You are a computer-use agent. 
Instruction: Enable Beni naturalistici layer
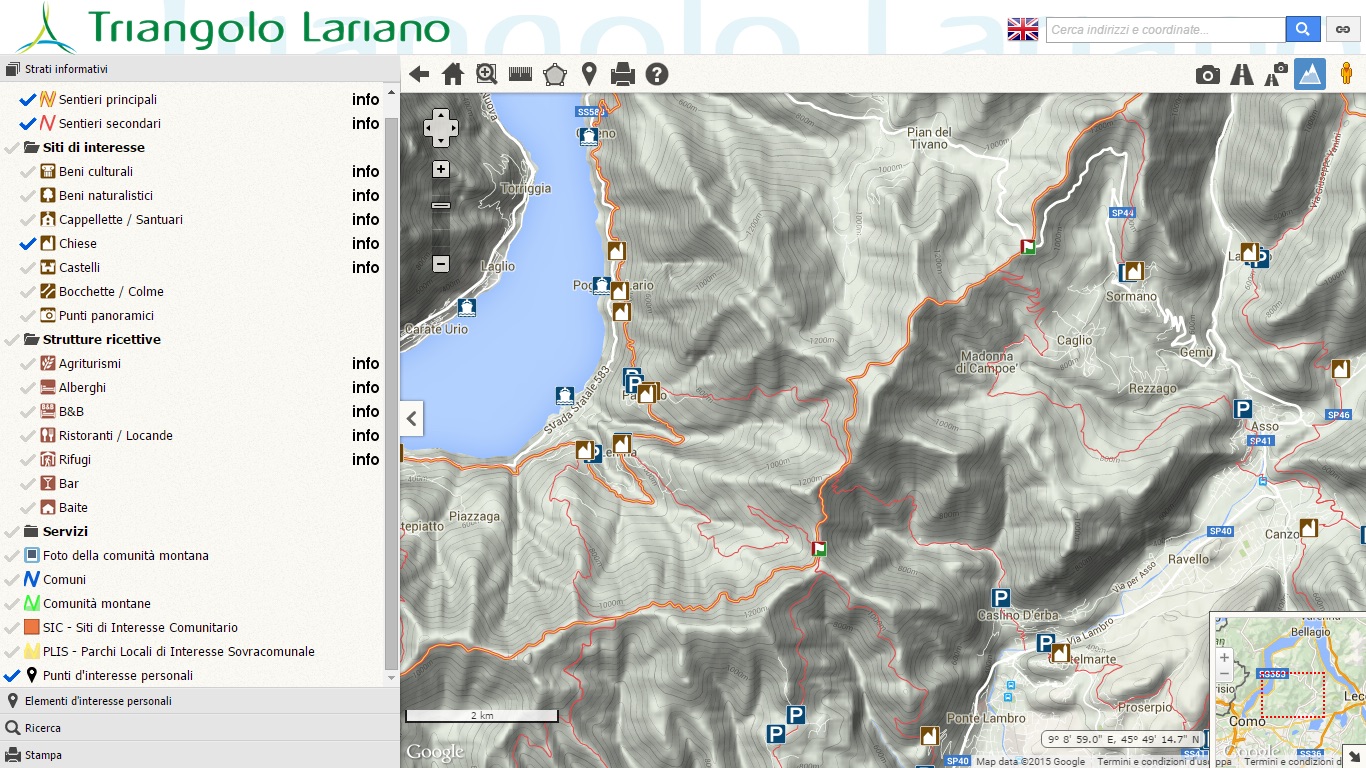click(x=28, y=195)
